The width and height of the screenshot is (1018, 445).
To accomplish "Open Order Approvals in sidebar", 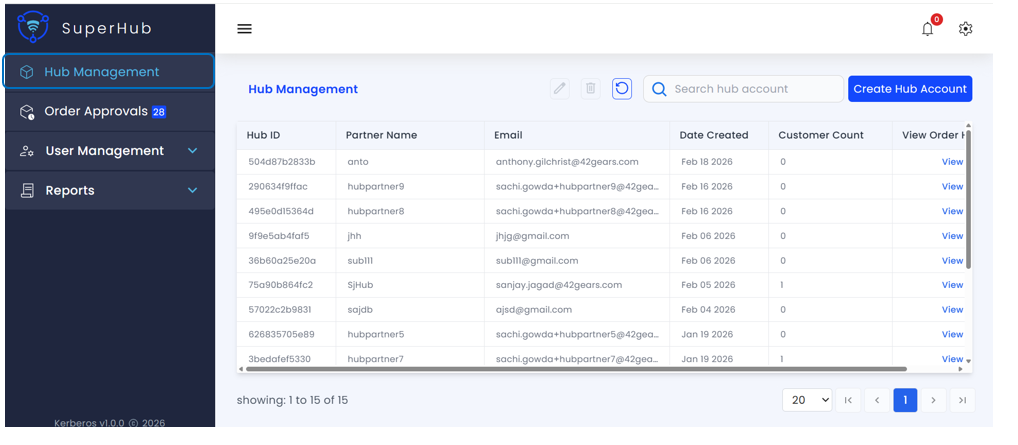I will [96, 112].
